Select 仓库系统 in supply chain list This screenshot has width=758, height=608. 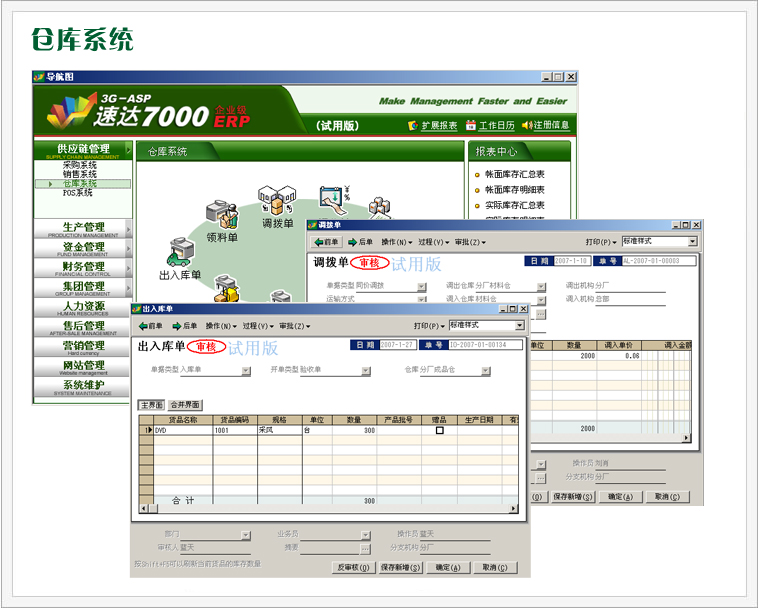[83, 184]
